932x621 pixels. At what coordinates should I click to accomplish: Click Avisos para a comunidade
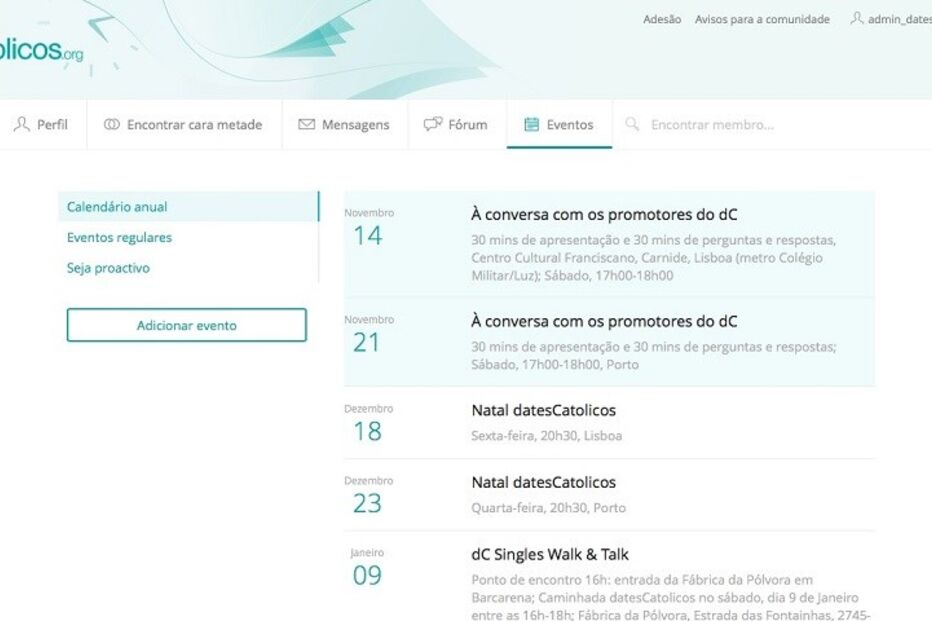tap(762, 19)
